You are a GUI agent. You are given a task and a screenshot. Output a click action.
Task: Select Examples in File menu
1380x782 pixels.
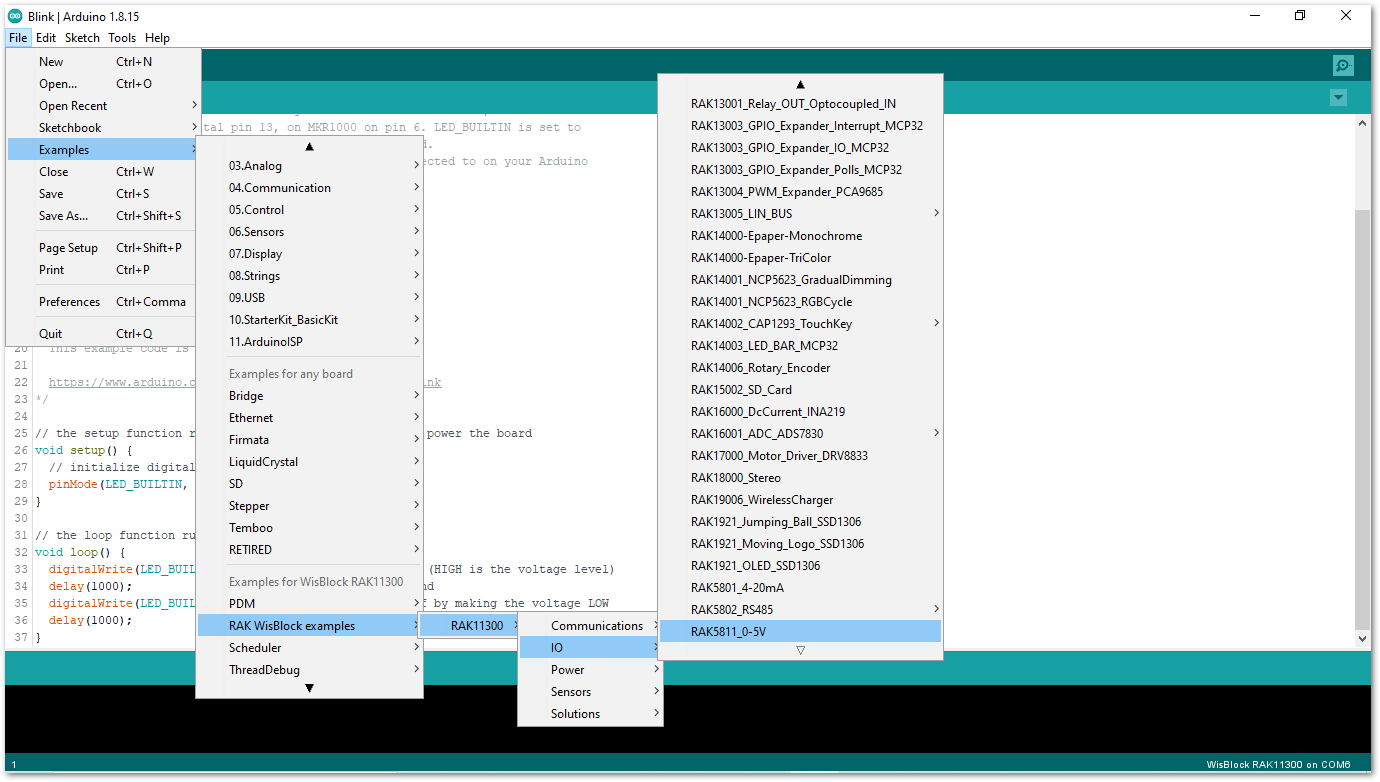pos(103,150)
